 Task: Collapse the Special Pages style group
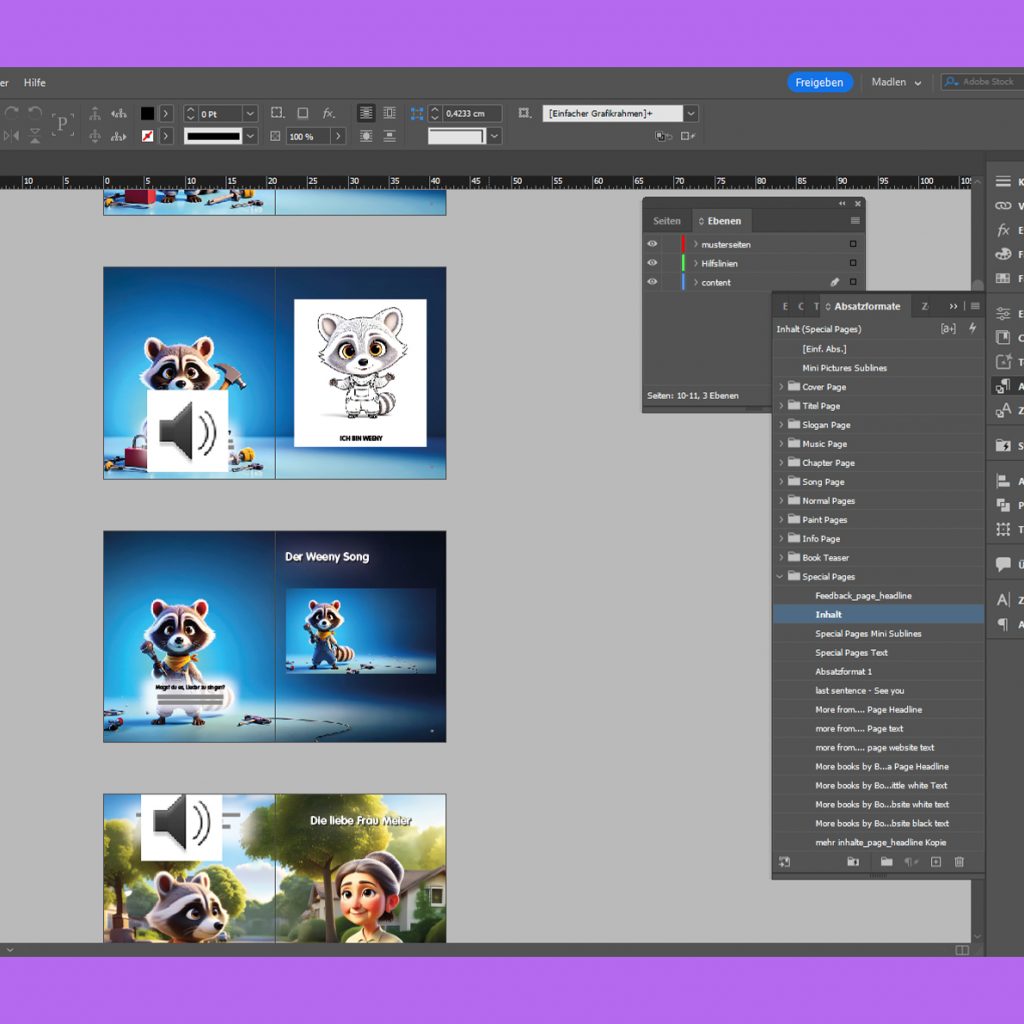pyautogui.click(x=781, y=576)
